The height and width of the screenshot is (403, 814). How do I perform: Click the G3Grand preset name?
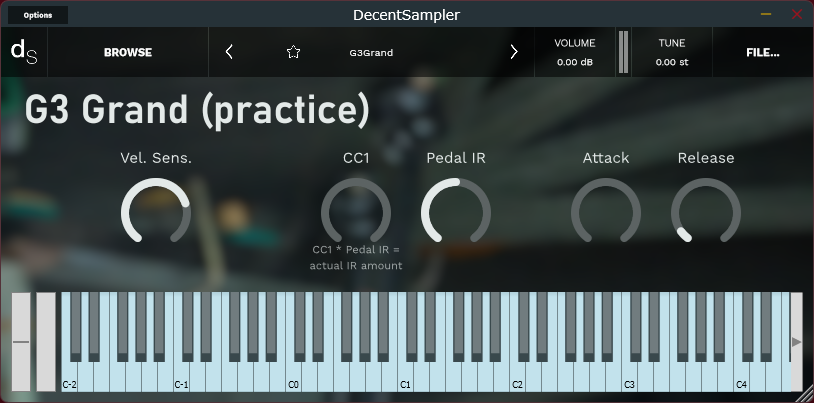(371, 52)
